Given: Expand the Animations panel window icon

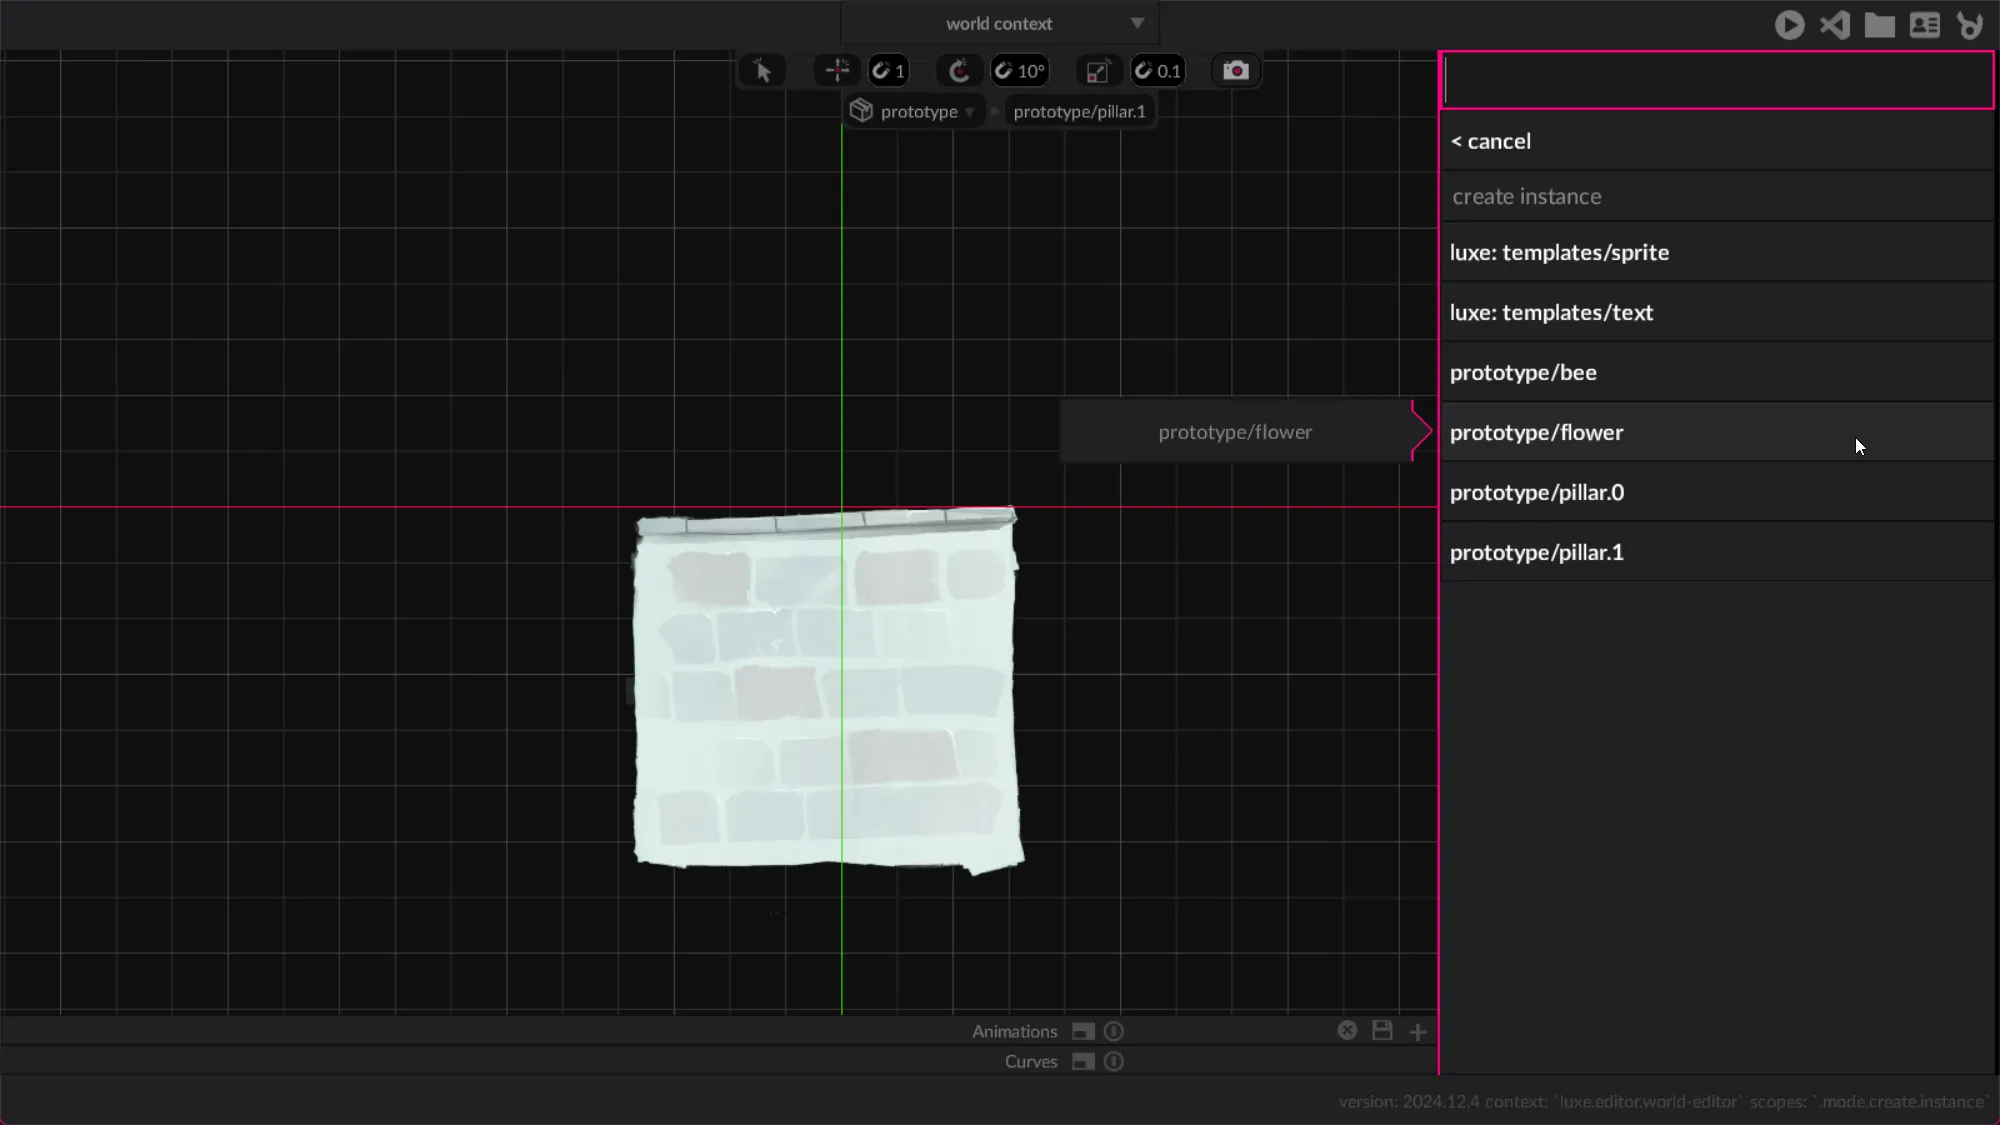Looking at the screenshot, I should point(1083,1031).
